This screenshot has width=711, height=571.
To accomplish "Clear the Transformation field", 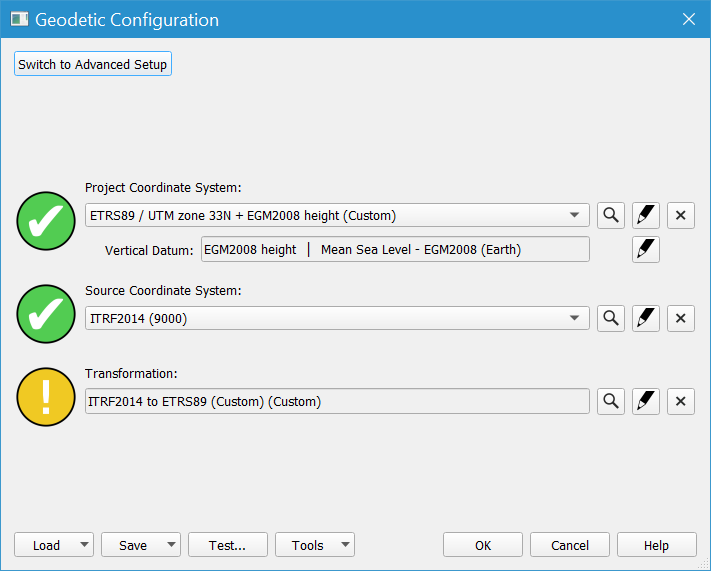I will tap(681, 401).
